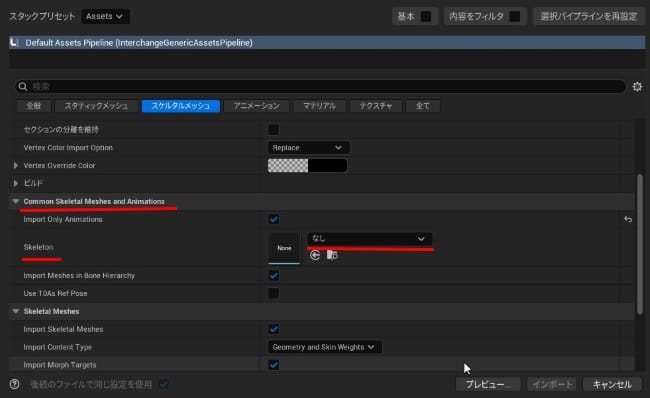Browse to Skeleton asset in content browser
Screen dimensions: 650x398
(332, 255)
